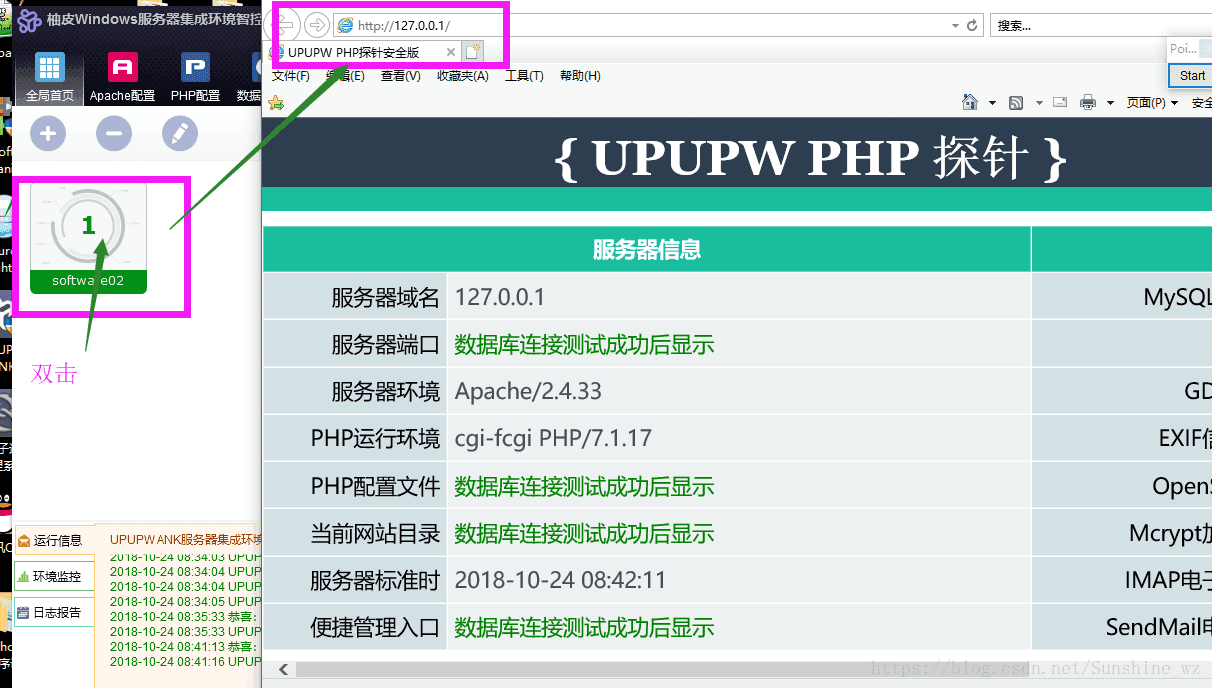Viewport: 1212px width, 688px height.
Task: Click the Start button in Poi popup
Action: pyautogui.click(x=1192, y=75)
